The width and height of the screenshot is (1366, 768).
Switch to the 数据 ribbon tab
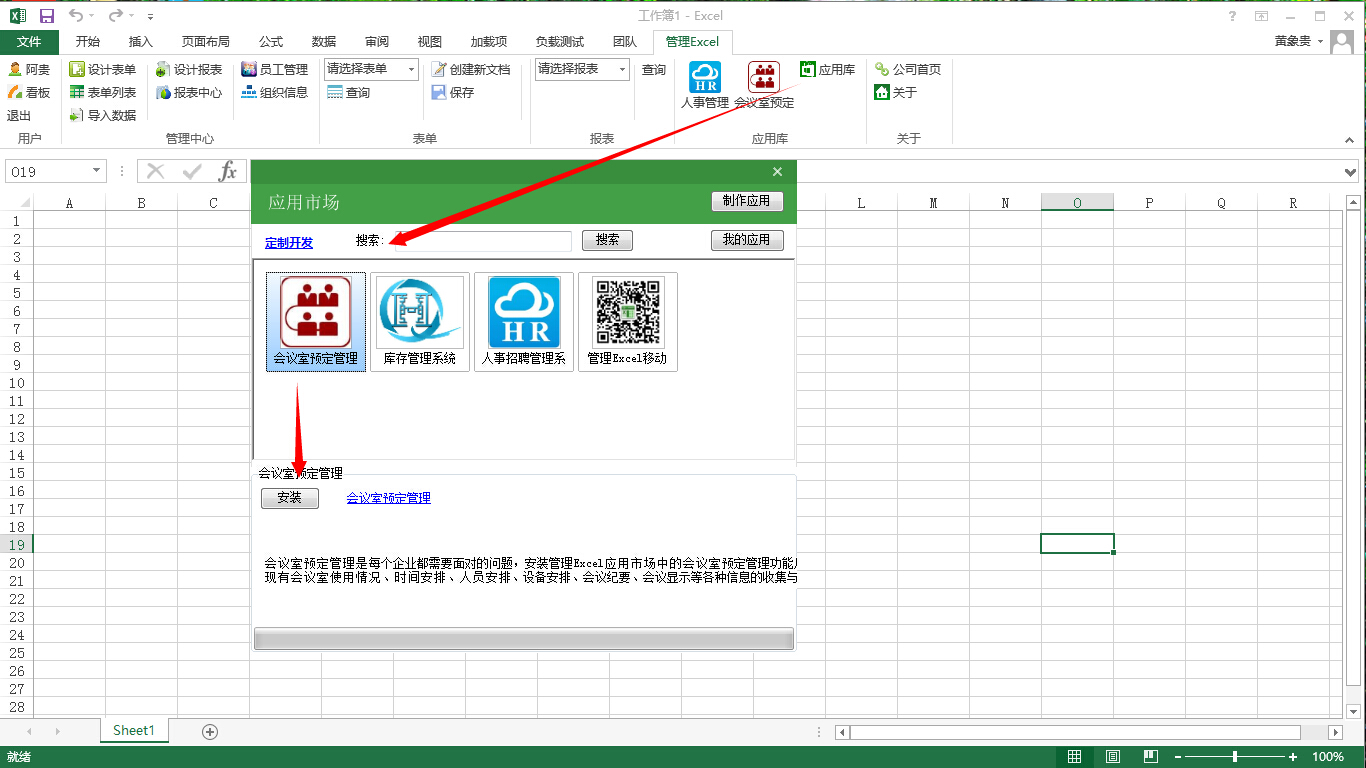click(x=324, y=41)
